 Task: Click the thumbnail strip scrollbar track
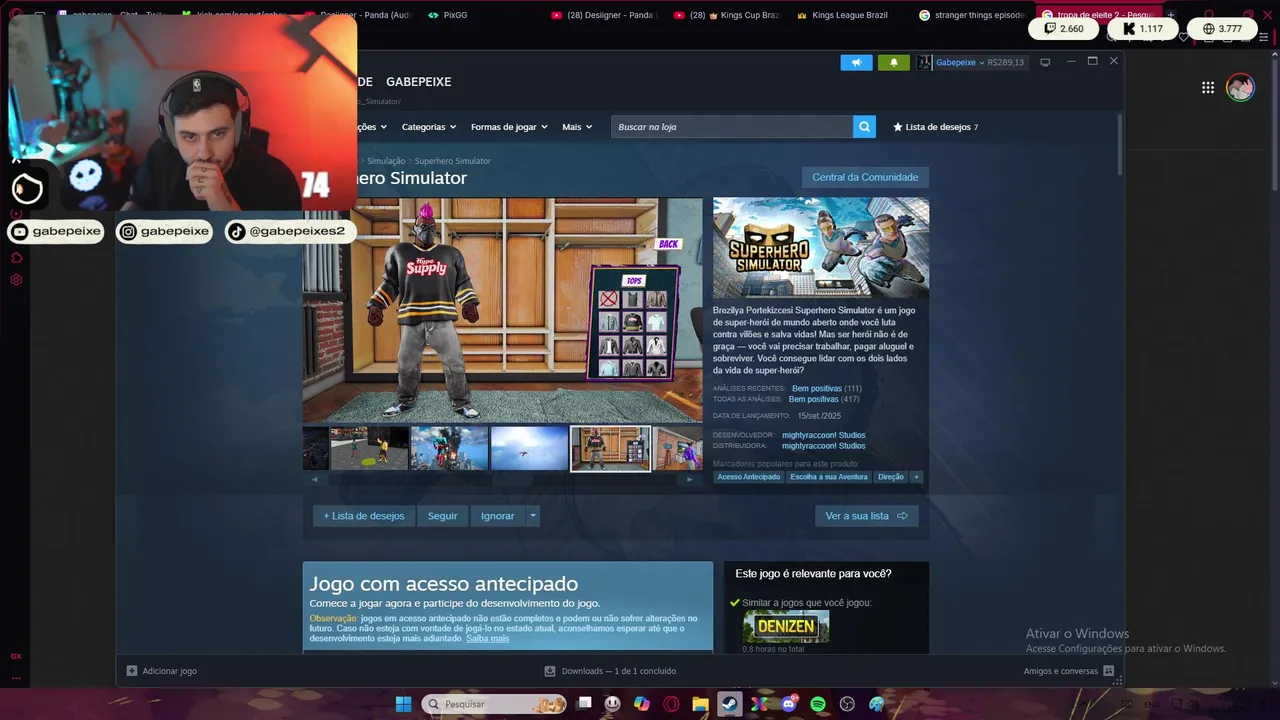click(x=502, y=479)
